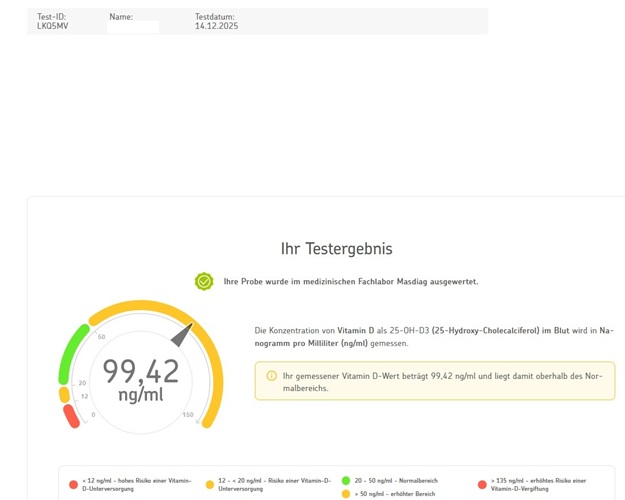Screen dimensions: 625x500
Task: Click the 'Ihr Testergebnis' heading
Action: pos(337,249)
